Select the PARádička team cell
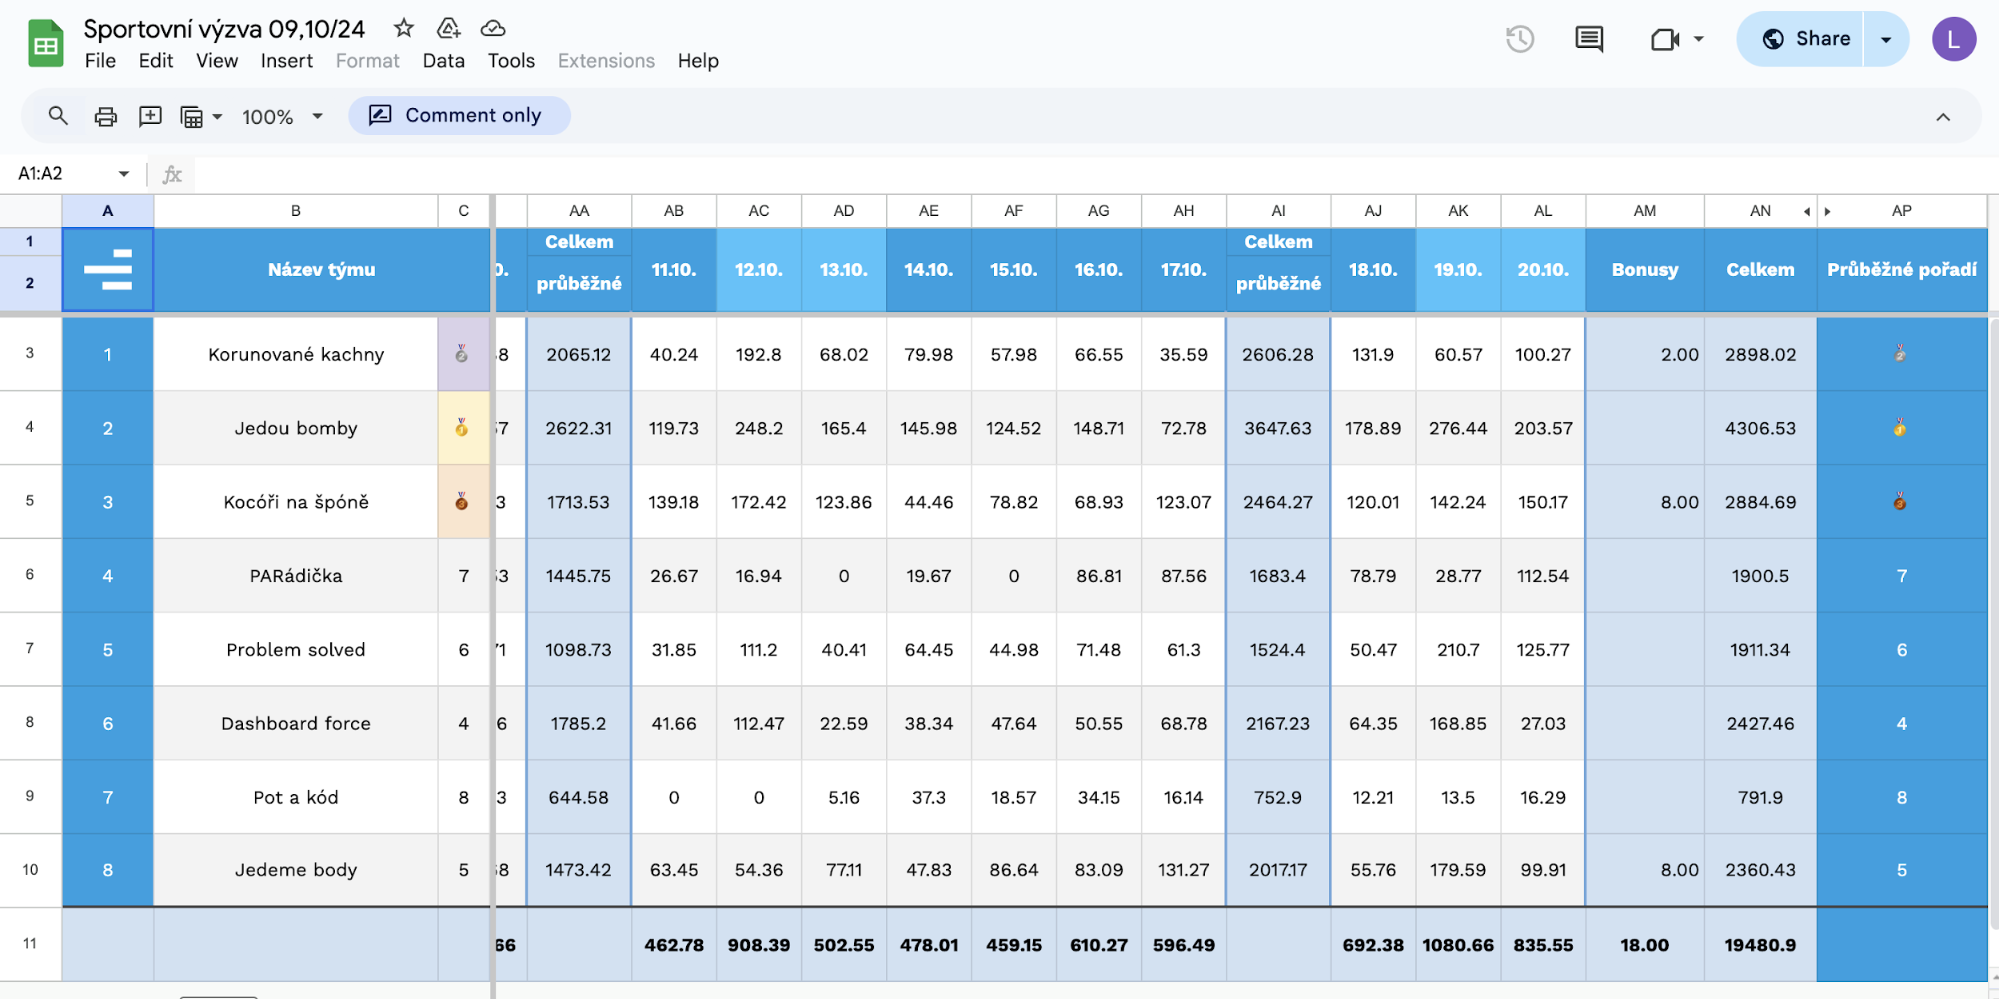 (x=296, y=575)
